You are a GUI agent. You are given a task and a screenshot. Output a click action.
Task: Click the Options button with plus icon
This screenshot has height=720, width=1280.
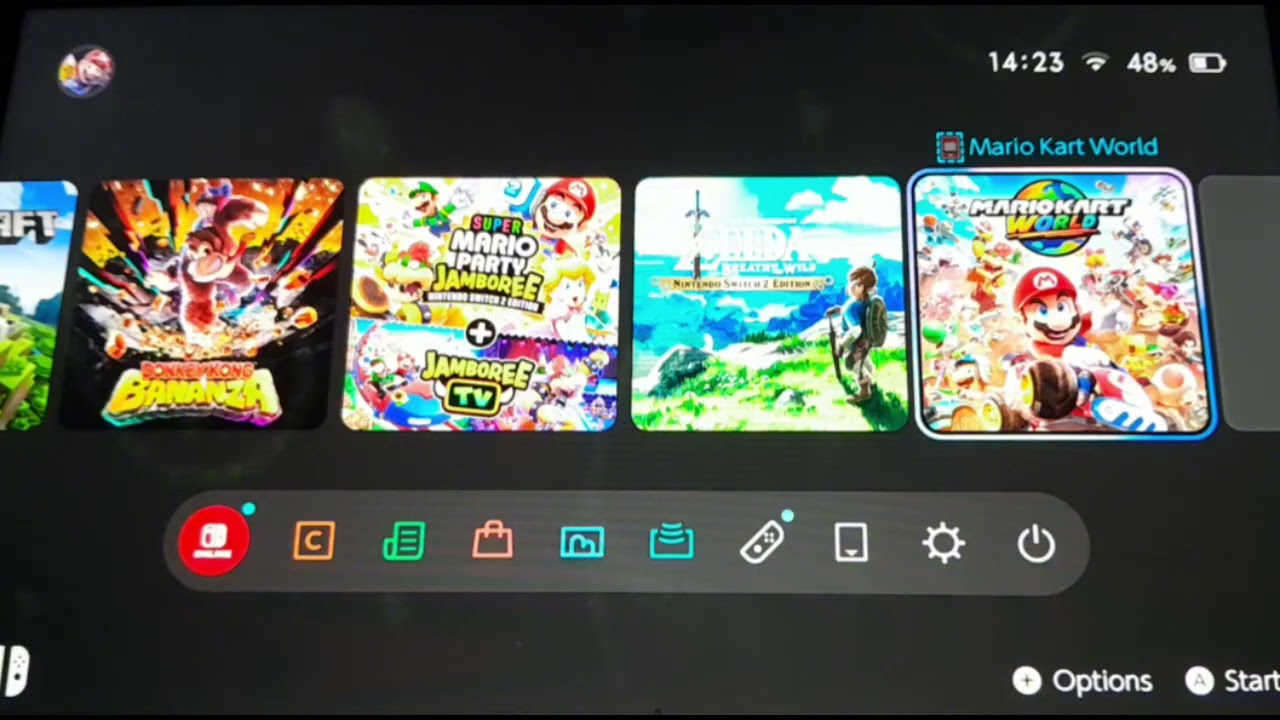1082,681
